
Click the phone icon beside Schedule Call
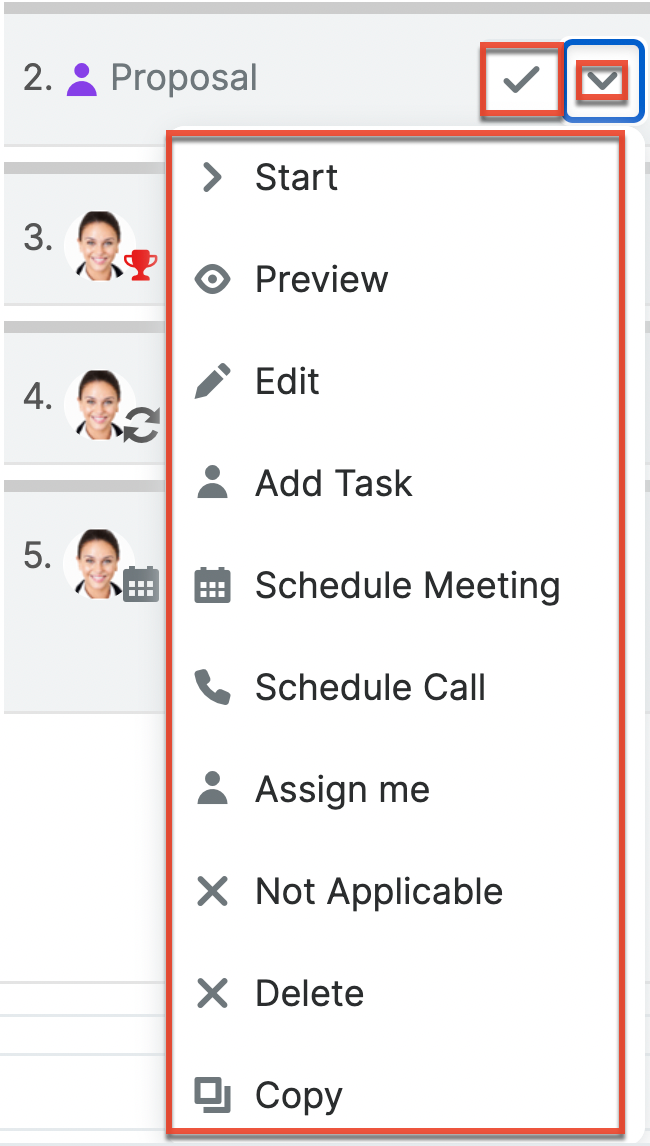click(212, 688)
